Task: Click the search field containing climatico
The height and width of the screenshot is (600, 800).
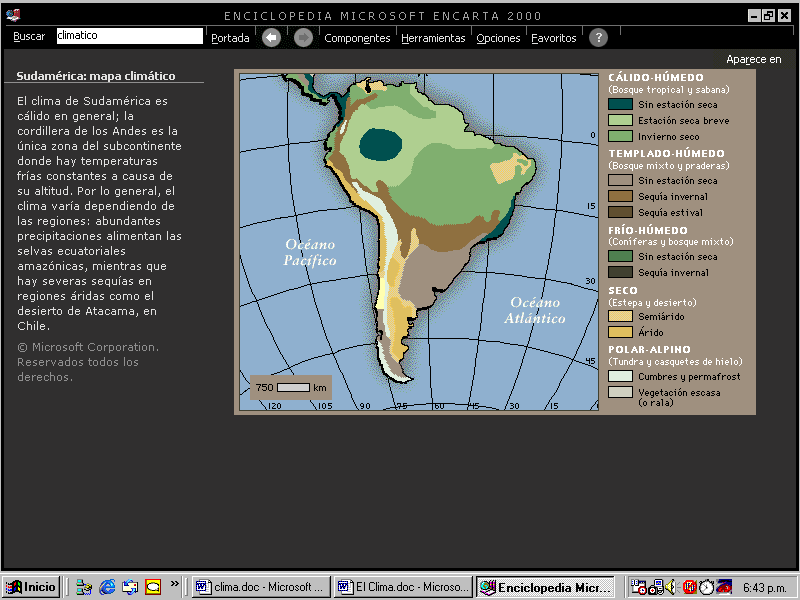Action: [x=130, y=36]
